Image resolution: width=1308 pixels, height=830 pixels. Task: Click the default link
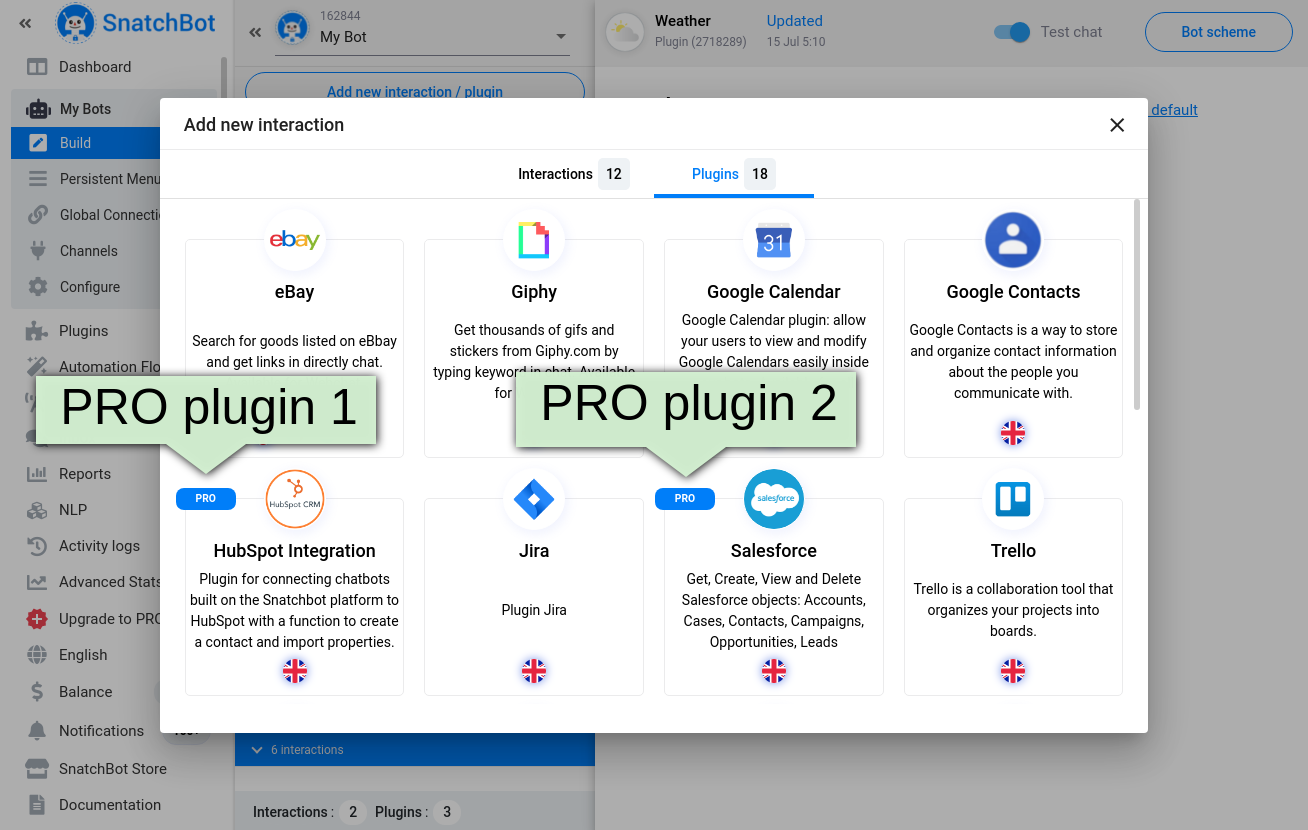(1174, 110)
